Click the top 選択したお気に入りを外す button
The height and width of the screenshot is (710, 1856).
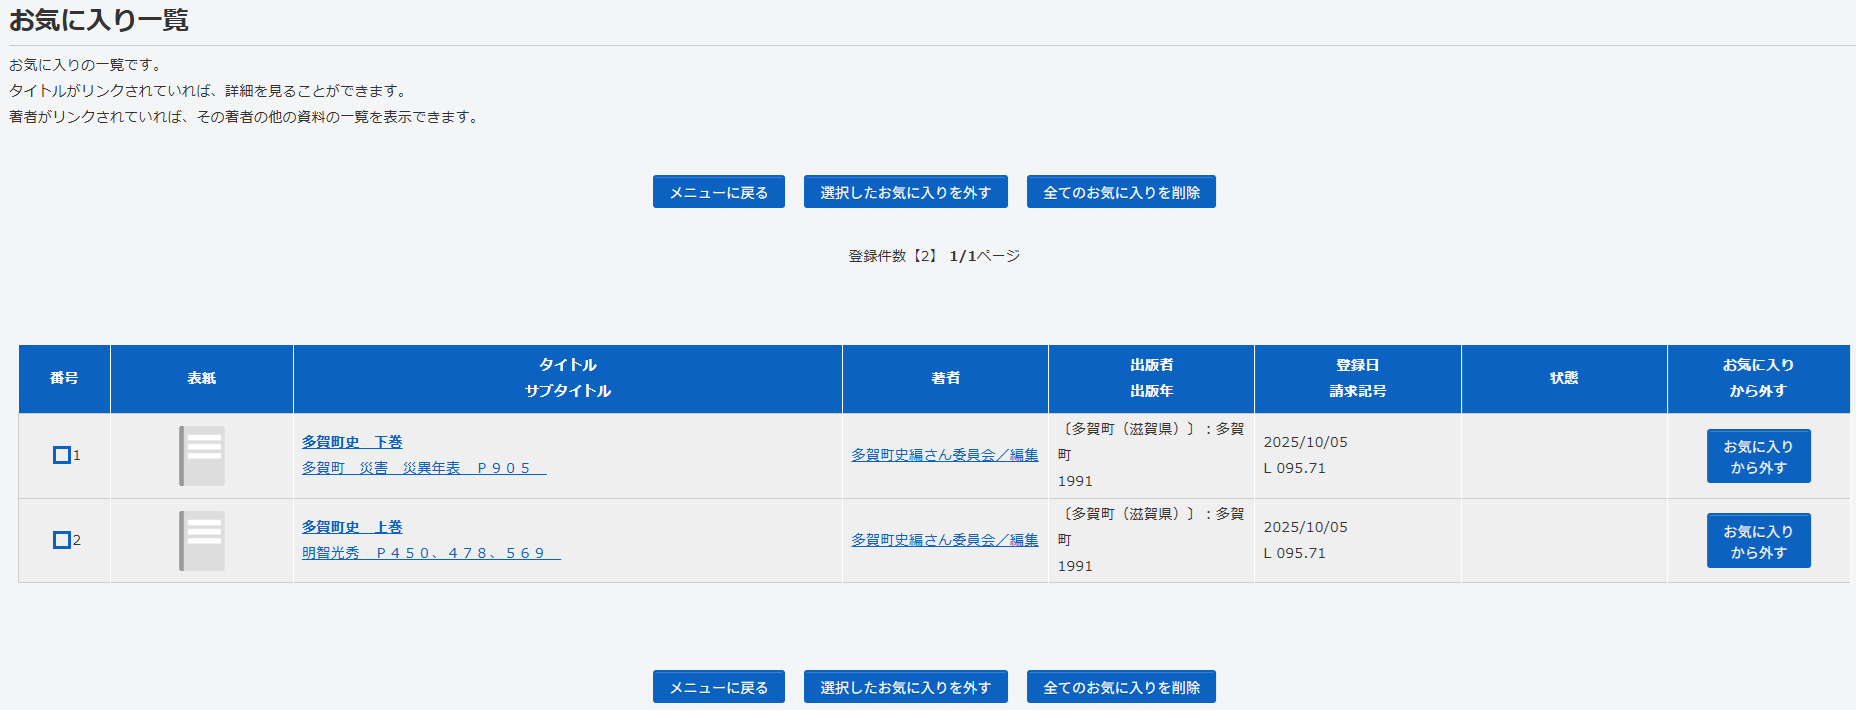tap(905, 192)
